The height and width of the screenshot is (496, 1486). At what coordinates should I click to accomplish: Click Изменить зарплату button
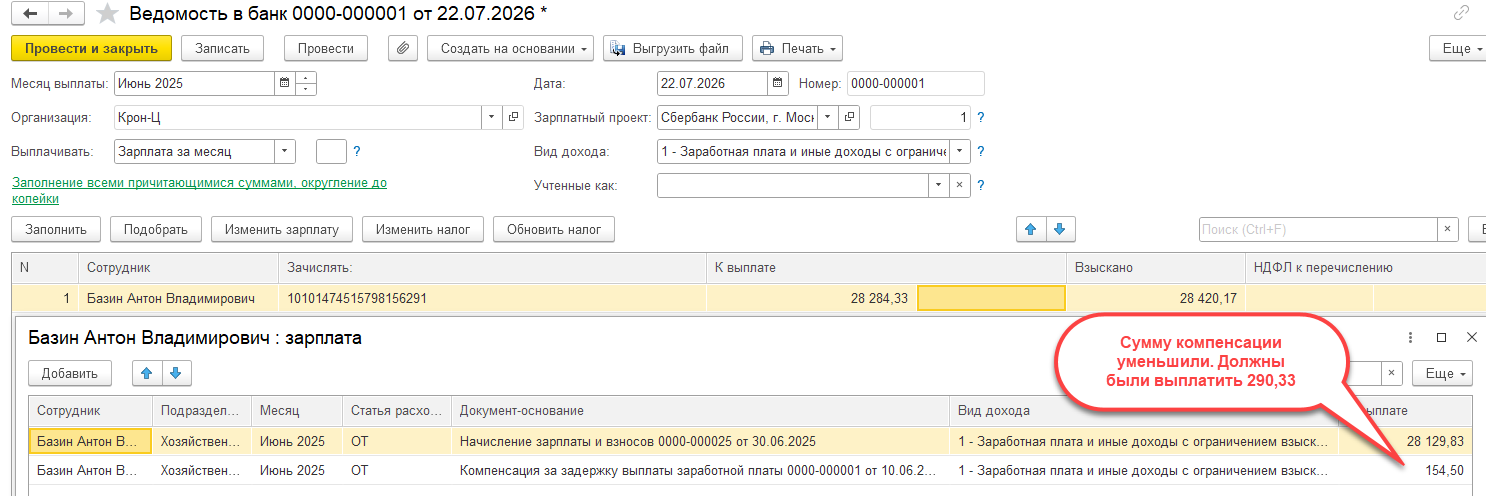[x=282, y=230]
